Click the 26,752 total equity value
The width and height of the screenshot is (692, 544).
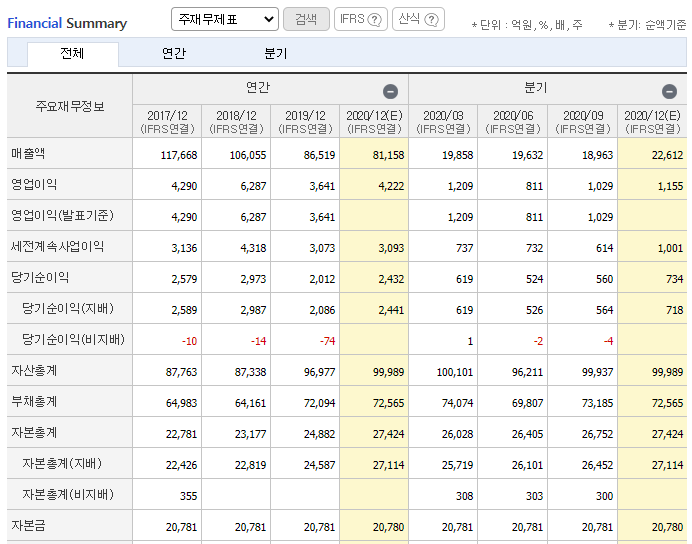(597, 434)
